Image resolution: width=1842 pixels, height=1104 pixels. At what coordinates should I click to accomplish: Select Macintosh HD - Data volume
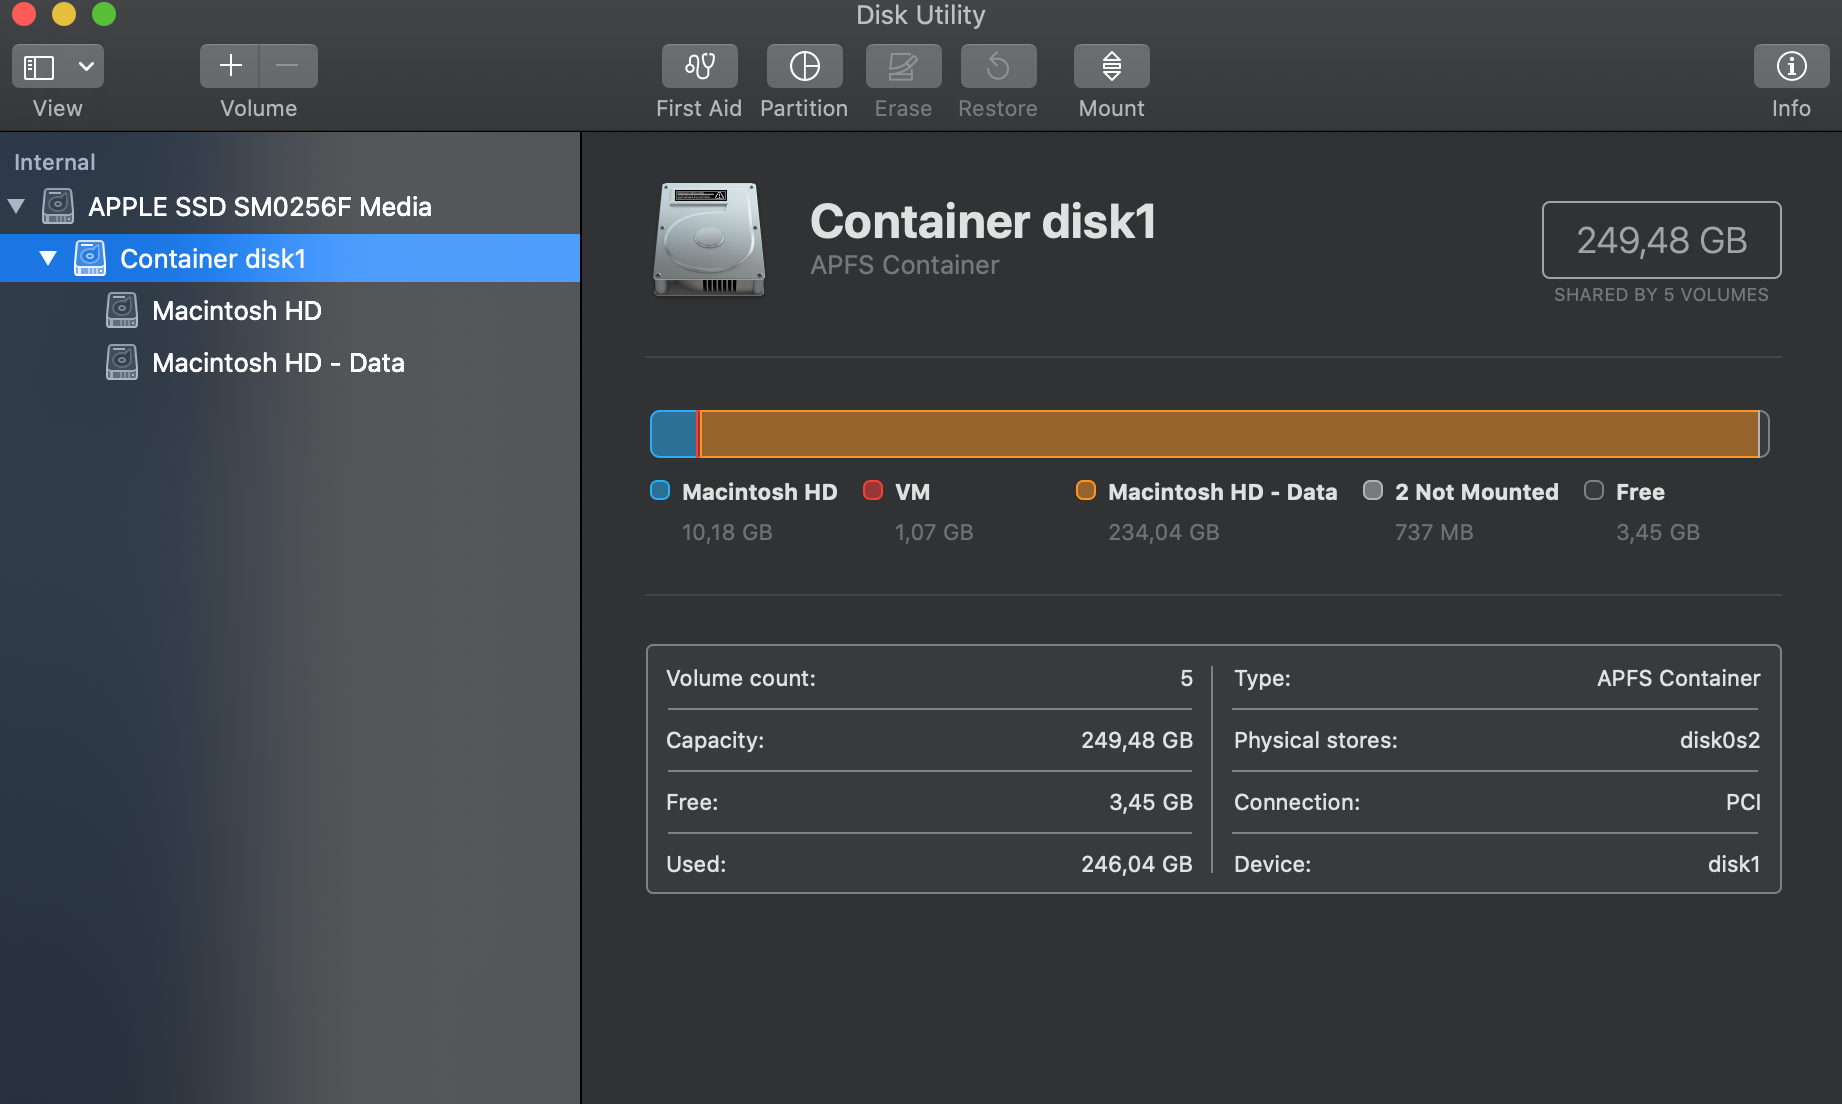click(x=278, y=362)
